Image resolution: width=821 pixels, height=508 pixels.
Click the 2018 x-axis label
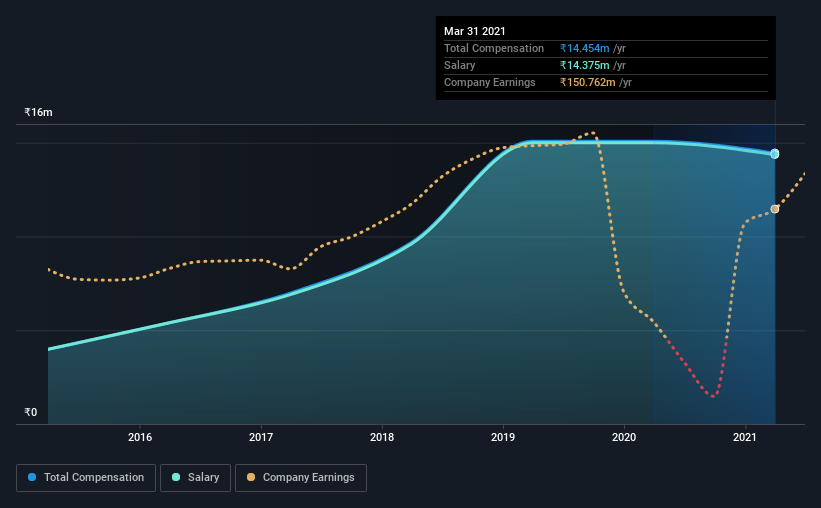coord(382,437)
